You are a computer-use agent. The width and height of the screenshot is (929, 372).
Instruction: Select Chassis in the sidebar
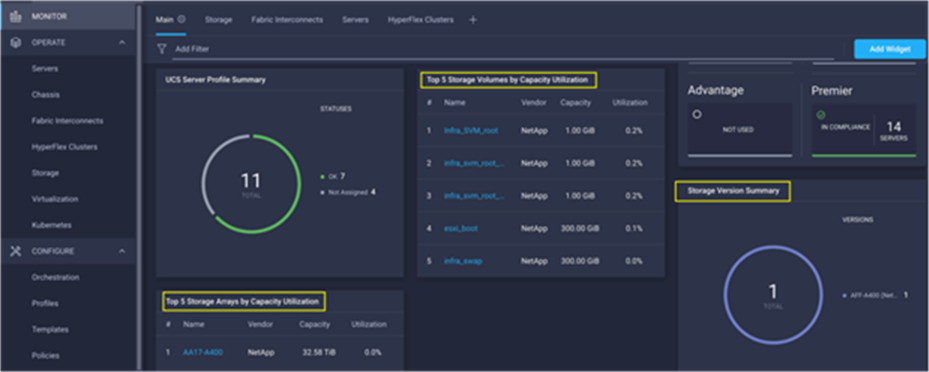pos(46,95)
